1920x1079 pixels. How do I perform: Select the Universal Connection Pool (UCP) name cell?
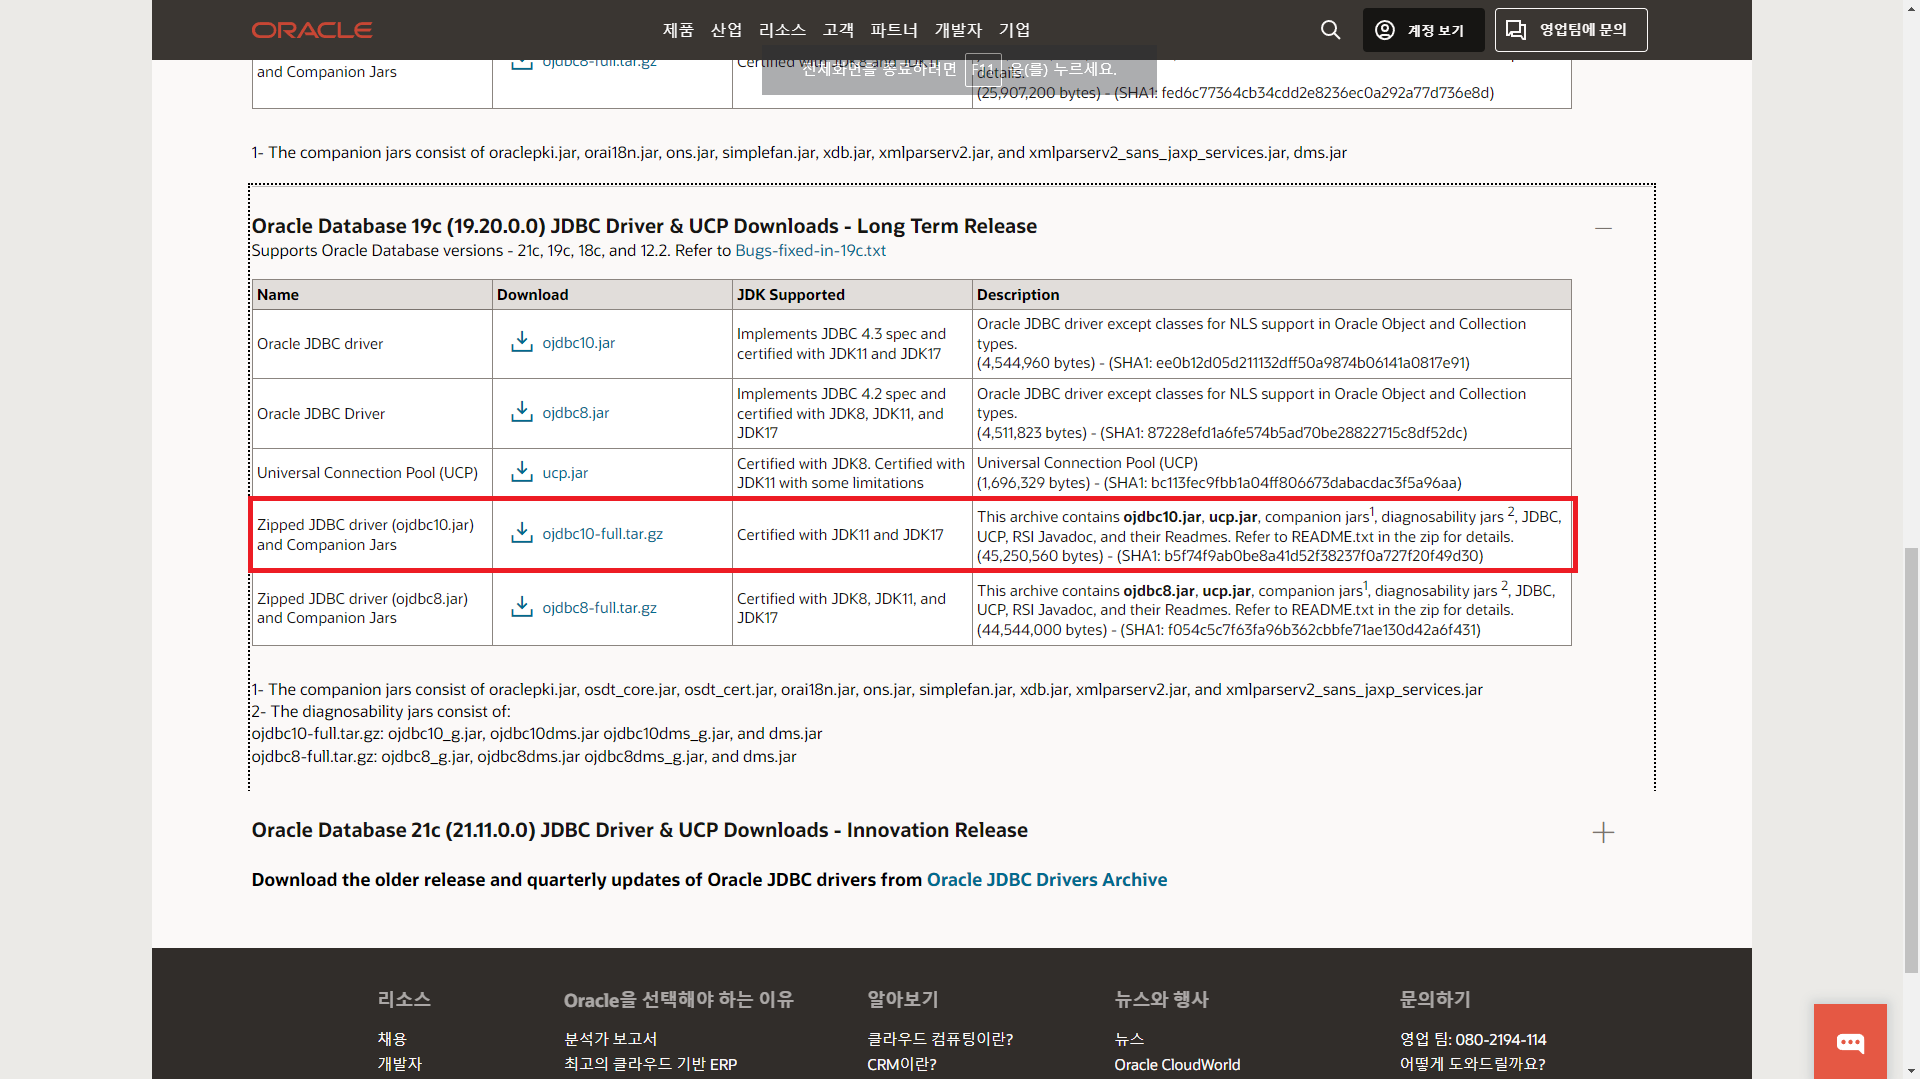pos(372,473)
